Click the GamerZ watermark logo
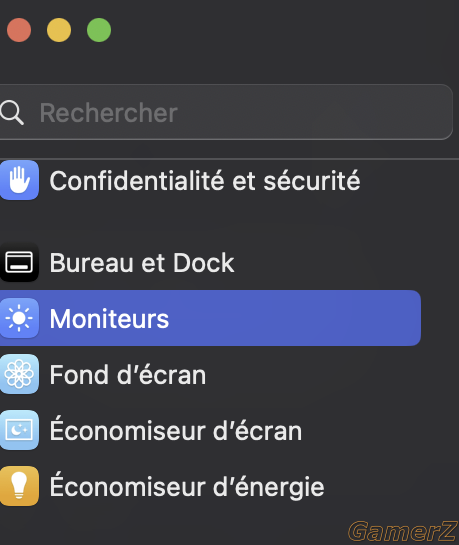The width and height of the screenshot is (459, 545). click(x=403, y=531)
